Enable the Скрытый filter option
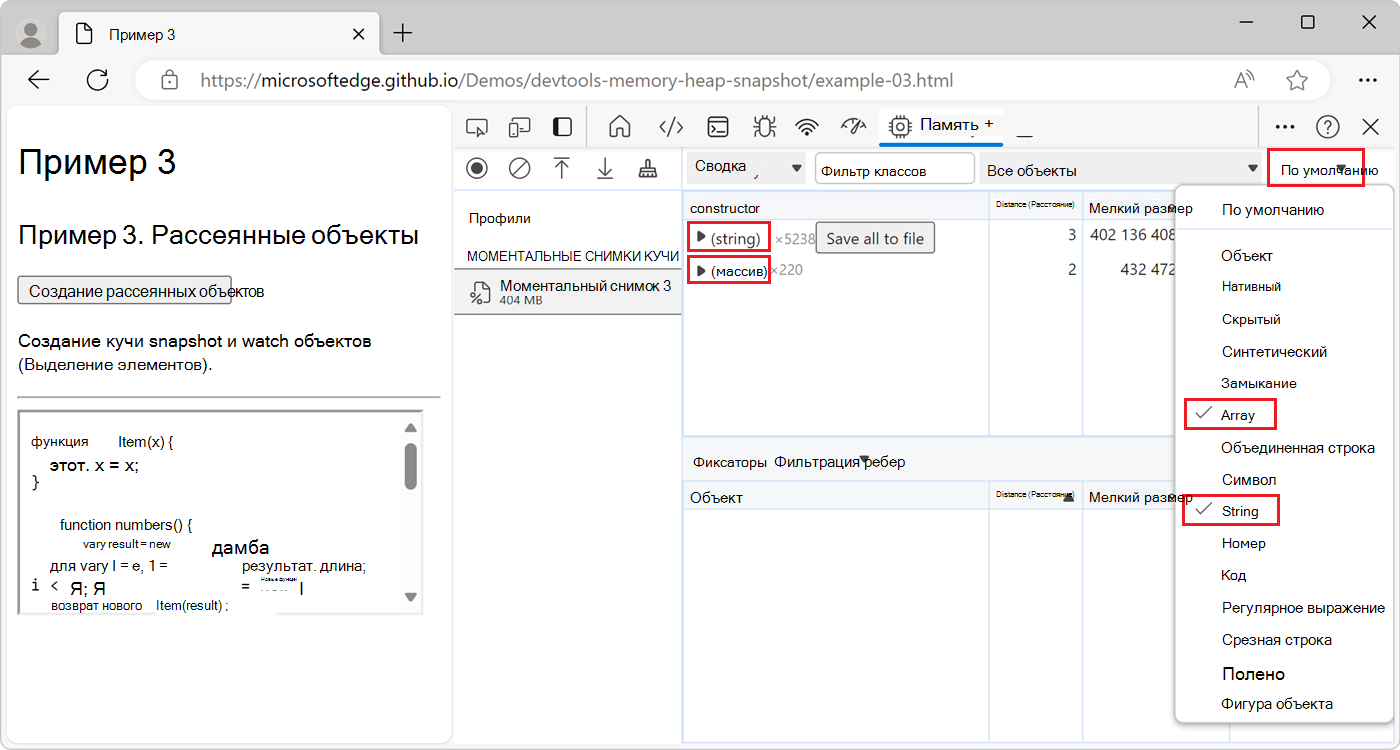Image resolution: width=1400 pixels, height=750 pixels. click(x=1251, y=319)
